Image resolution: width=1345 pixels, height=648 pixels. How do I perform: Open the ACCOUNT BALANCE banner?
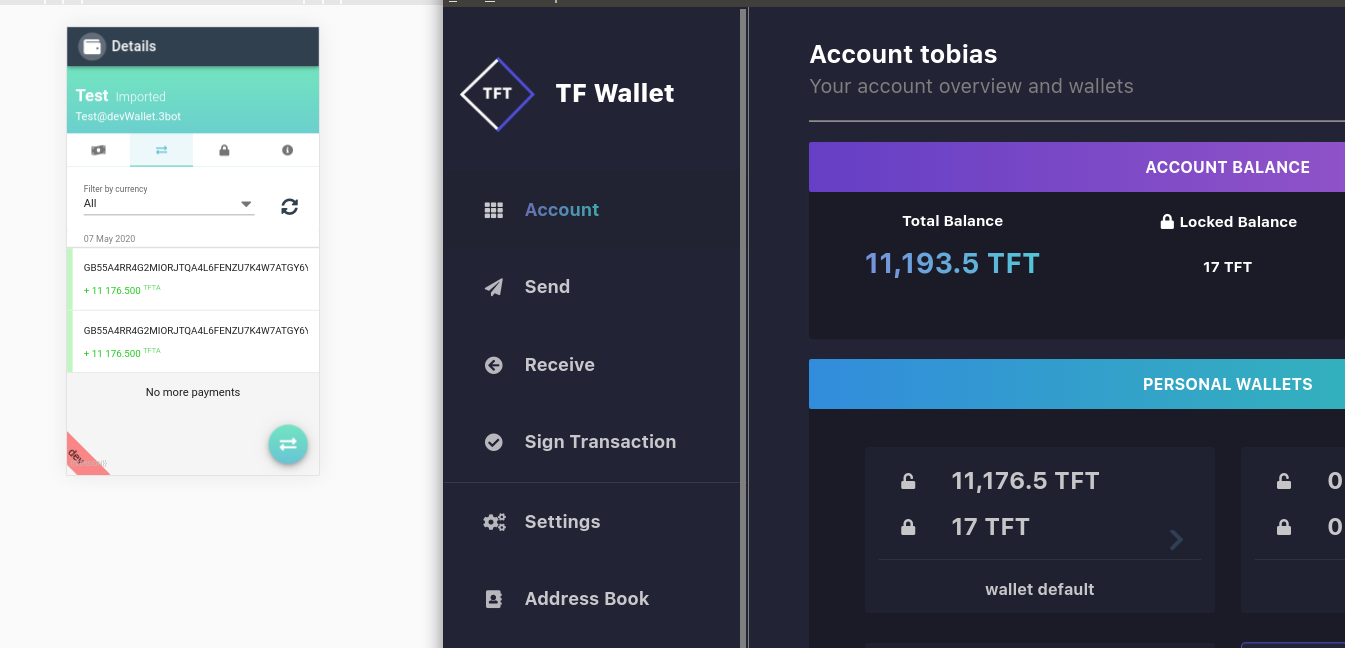1228,167
